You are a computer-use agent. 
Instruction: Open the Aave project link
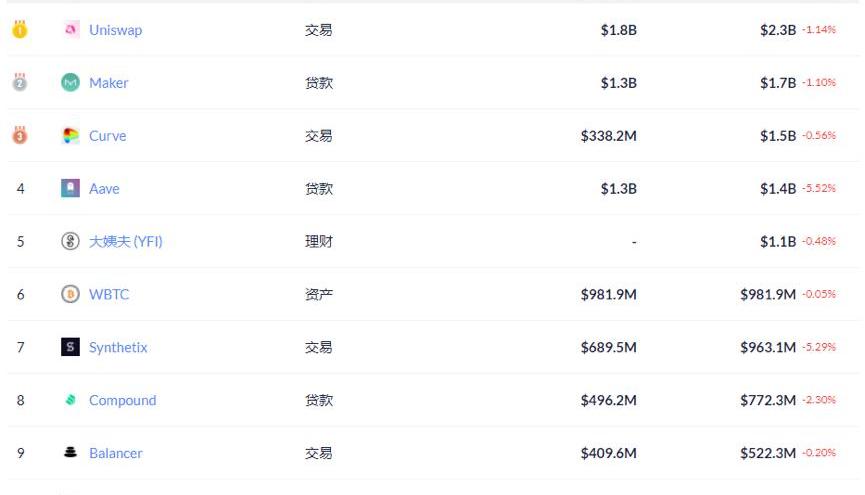[x=104, y=188]
